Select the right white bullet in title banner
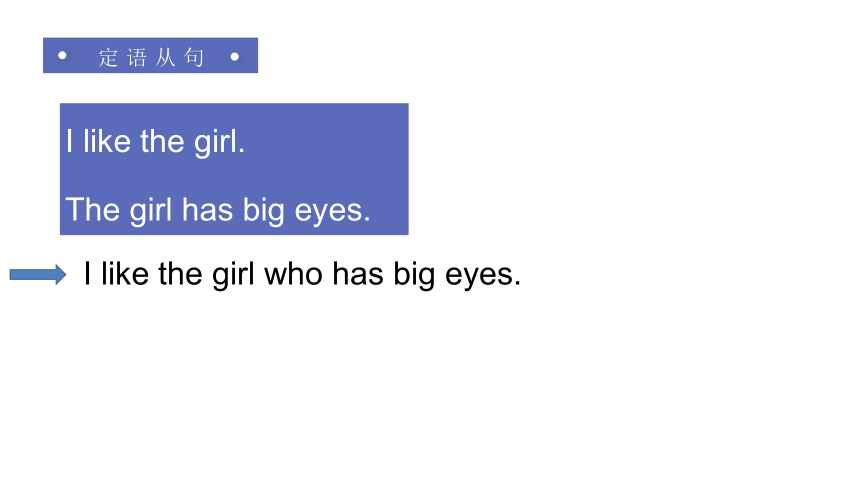This screenshot has width=860, height=484. point(235,56)
